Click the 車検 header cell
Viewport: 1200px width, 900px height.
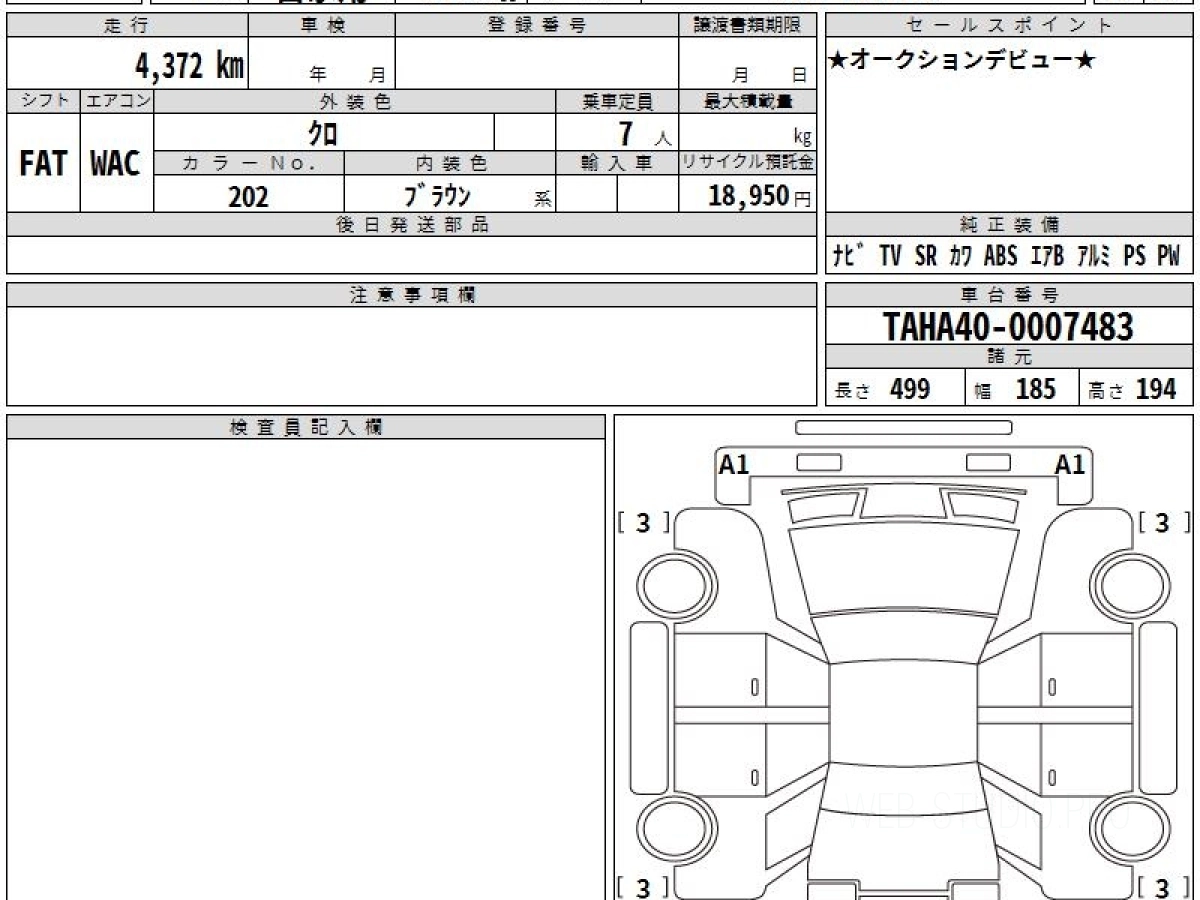pos(322,27)
